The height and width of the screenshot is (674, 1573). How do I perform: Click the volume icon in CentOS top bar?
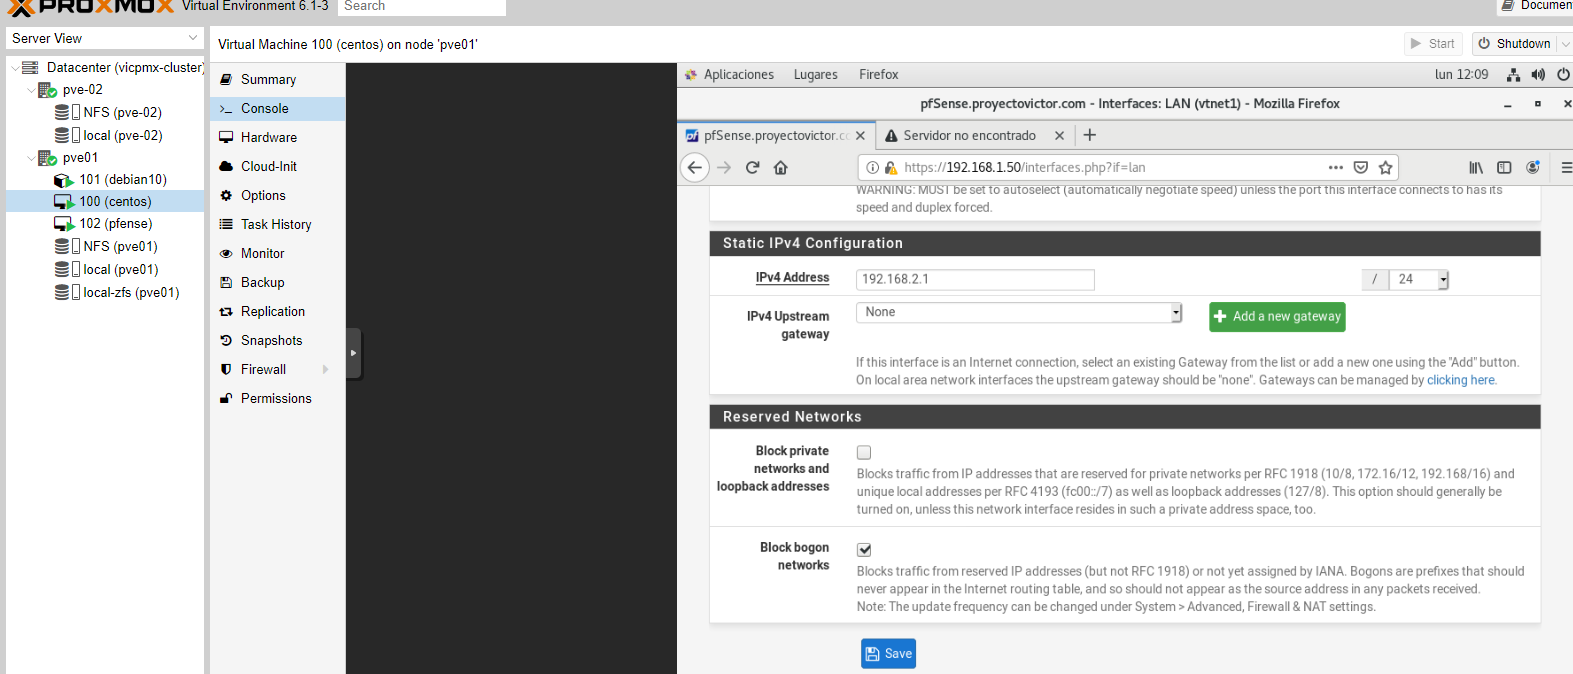click(x=1538, y=74)
